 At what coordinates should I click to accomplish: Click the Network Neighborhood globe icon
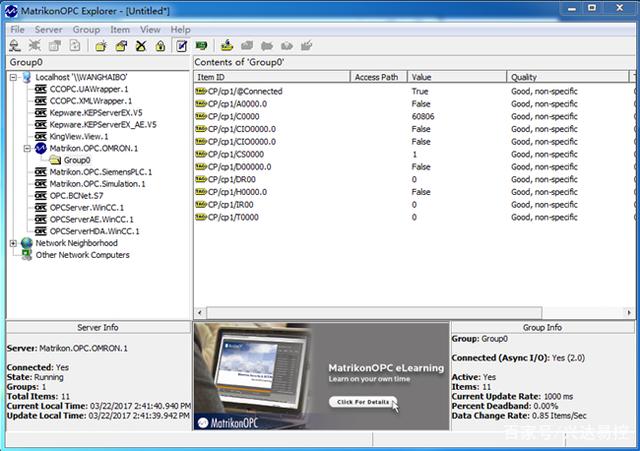click(27, 243)
